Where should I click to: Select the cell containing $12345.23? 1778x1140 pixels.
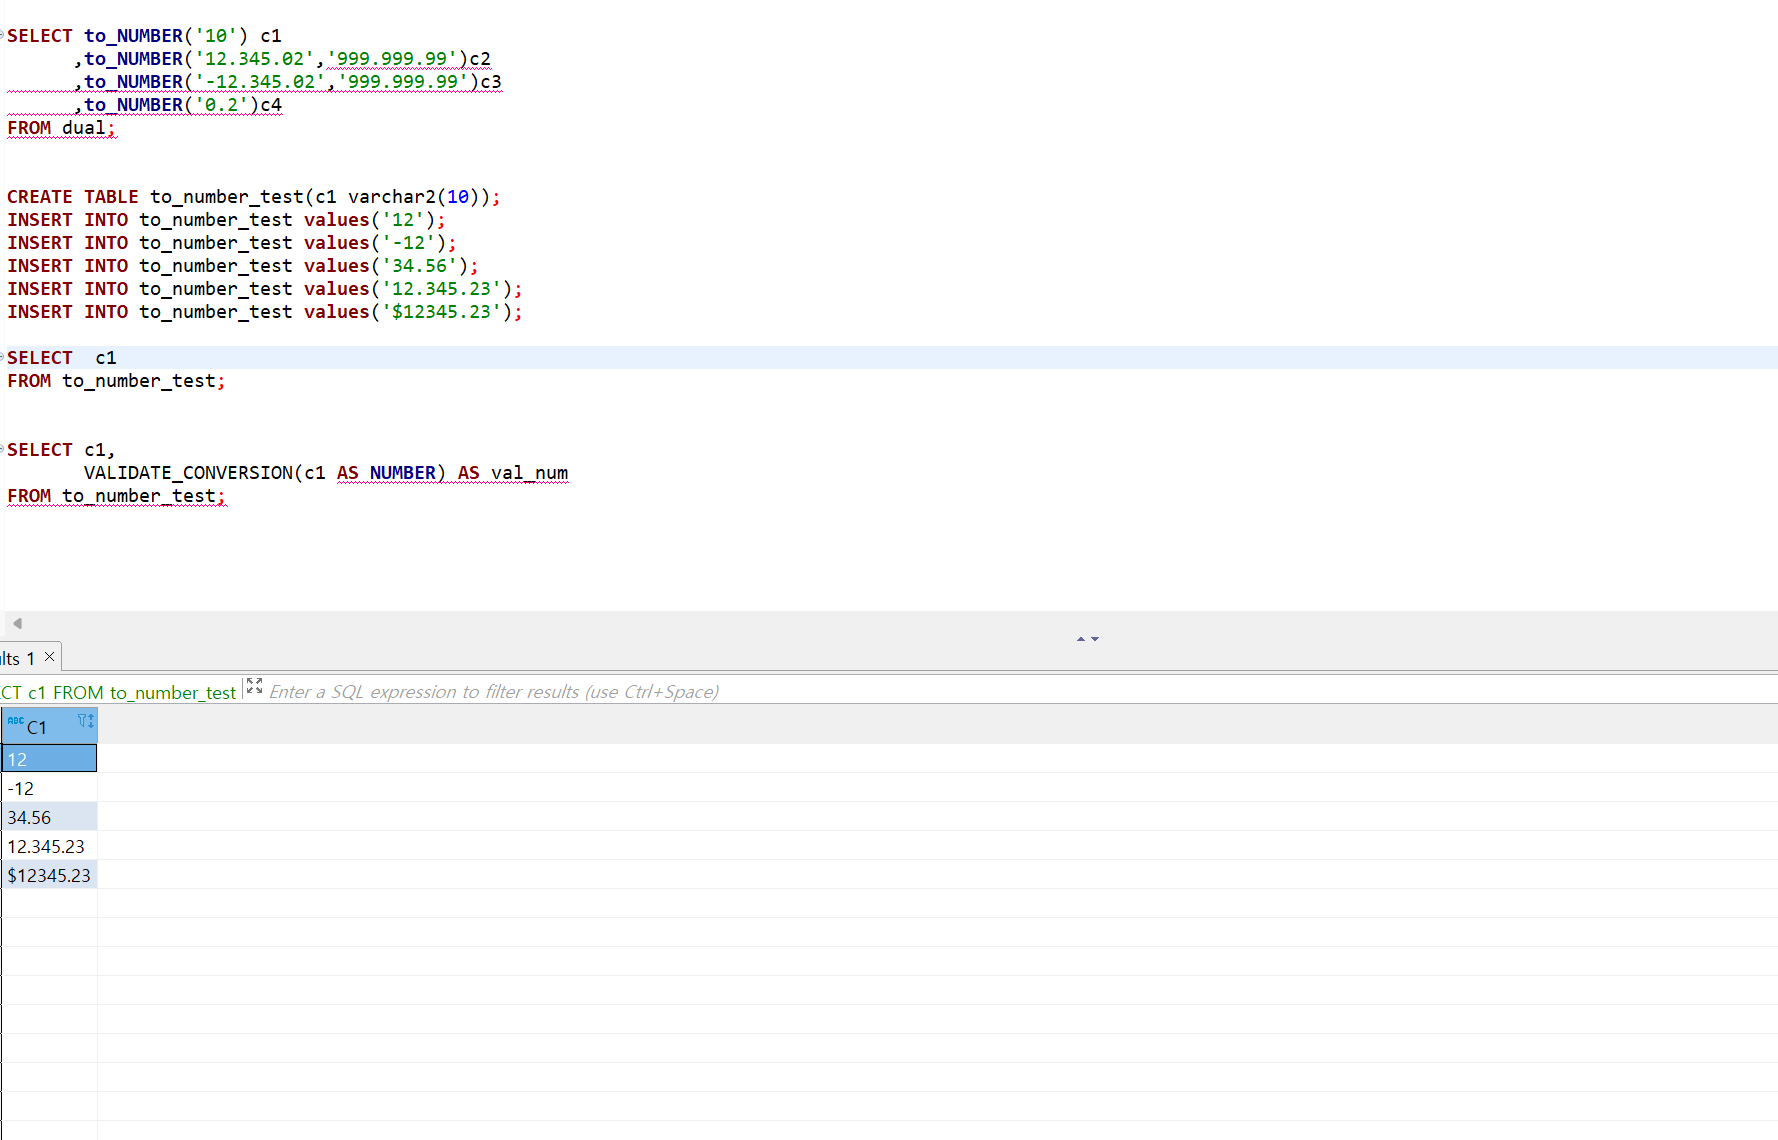[48, 875]
